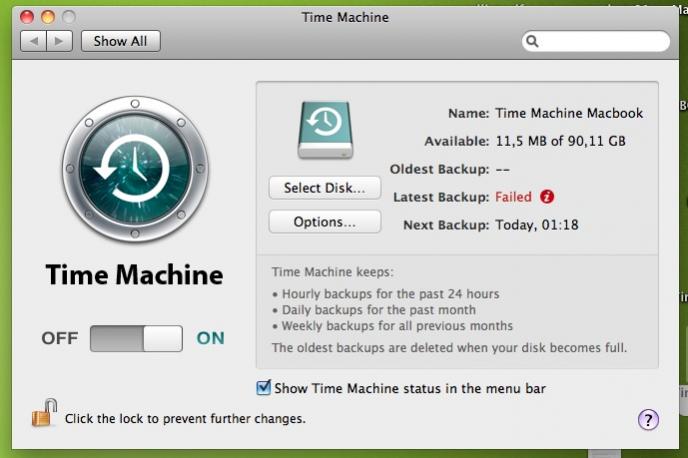This screenshot has width=688, height=458.
Task: Click the oldest backups are deleted sentence
Action: pos(449,348)
